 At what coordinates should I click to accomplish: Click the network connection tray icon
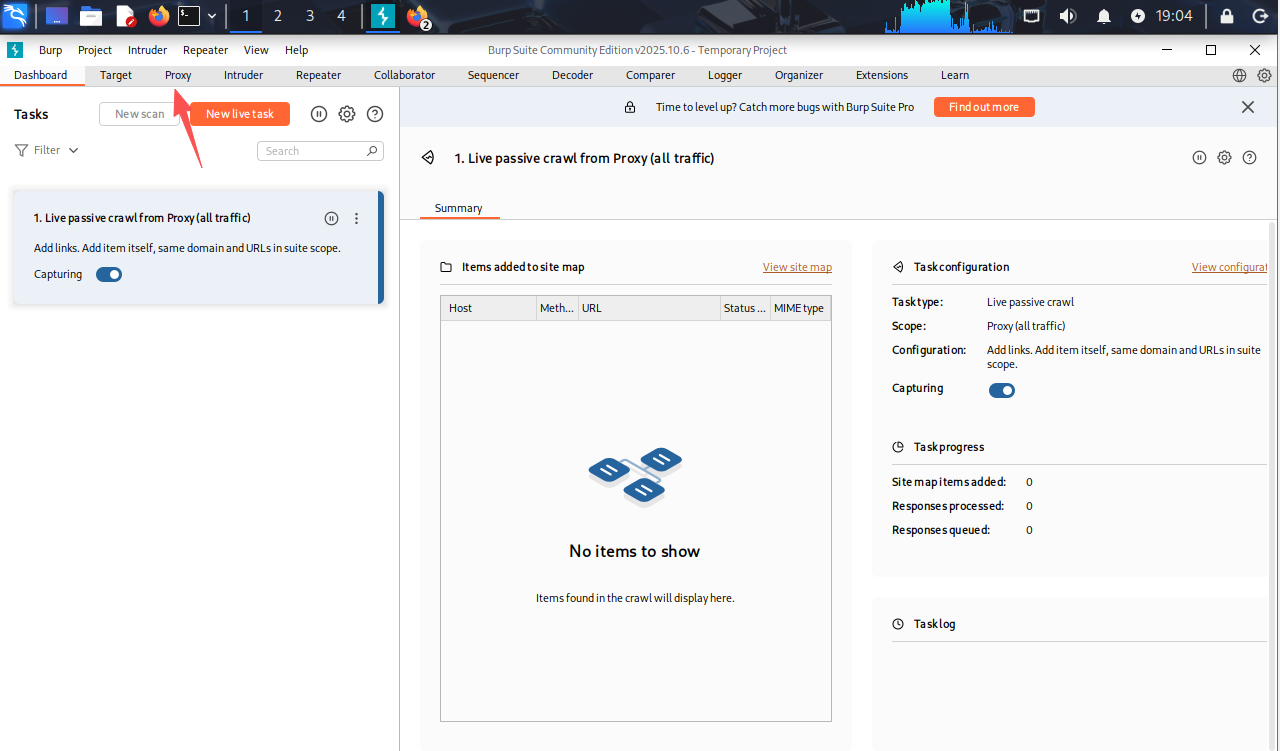(1031, 16)
